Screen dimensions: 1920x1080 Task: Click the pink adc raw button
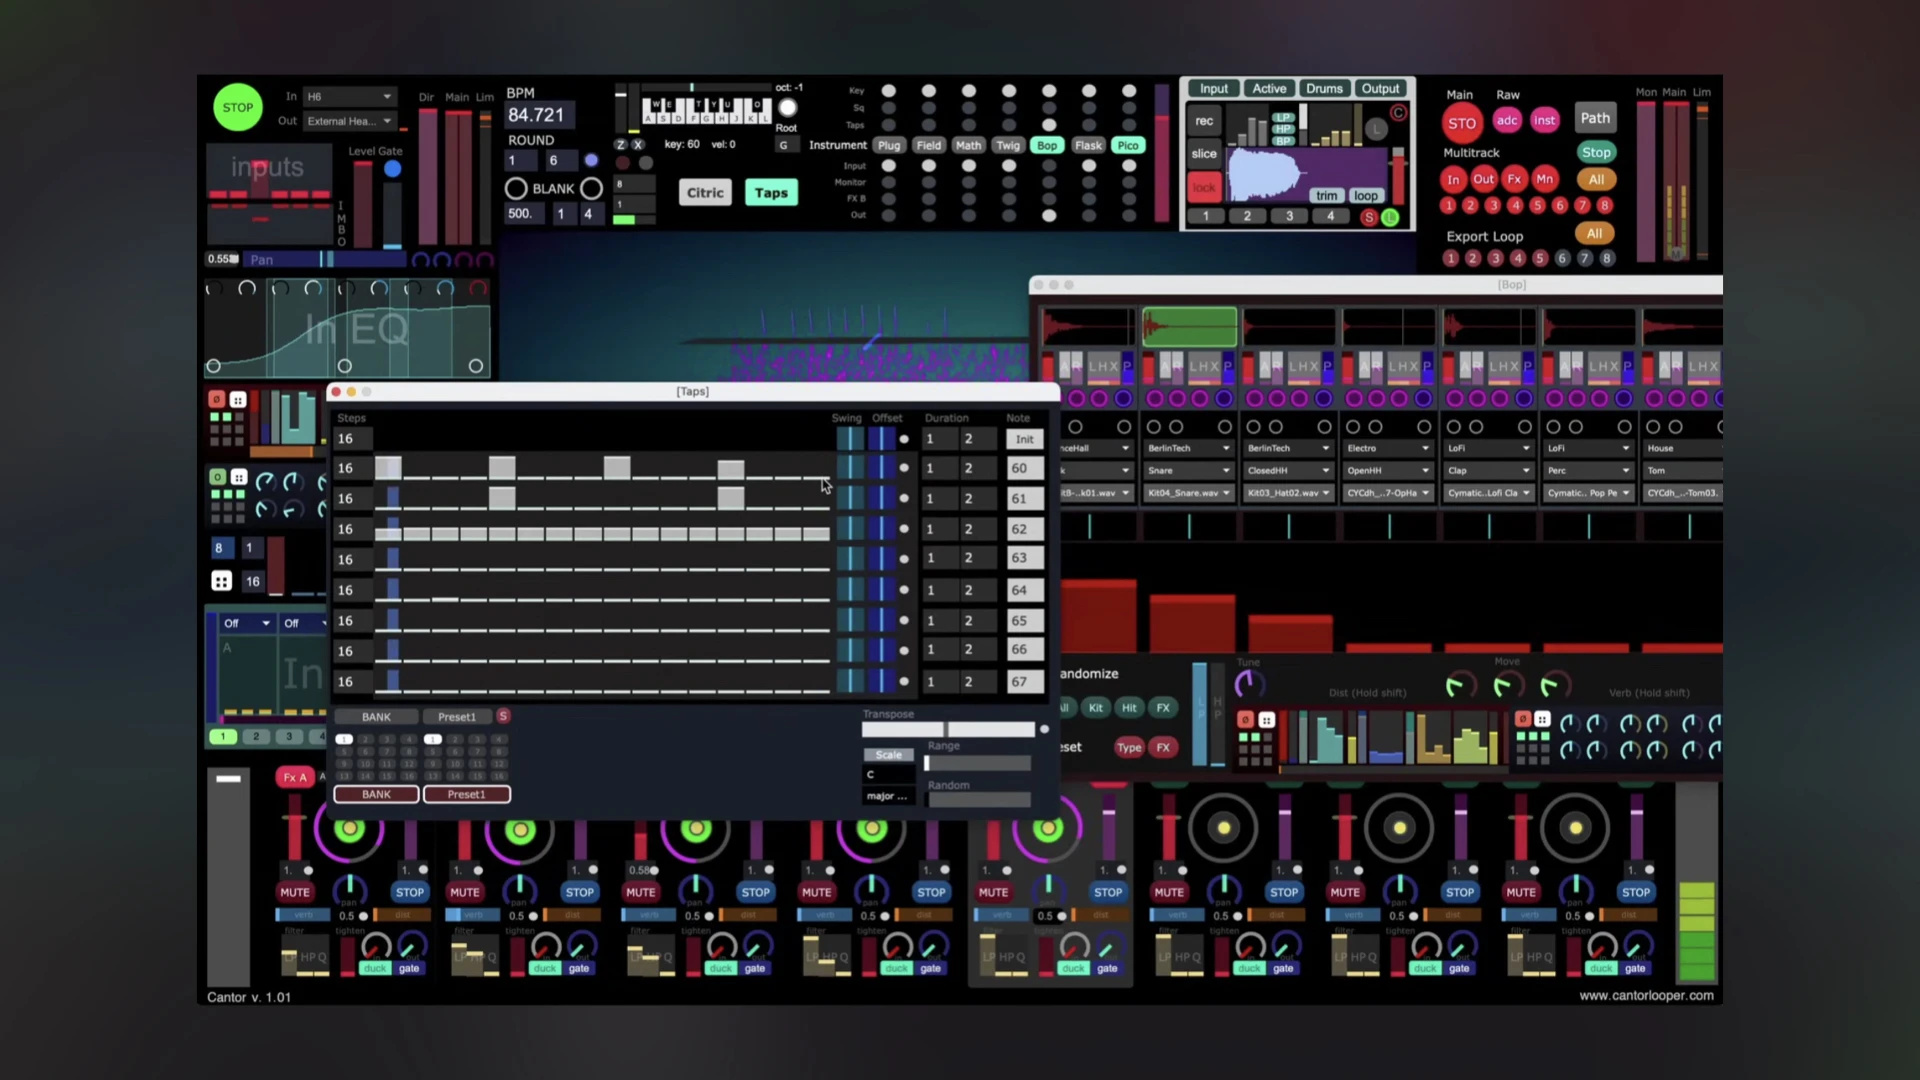pos(1506,120)
